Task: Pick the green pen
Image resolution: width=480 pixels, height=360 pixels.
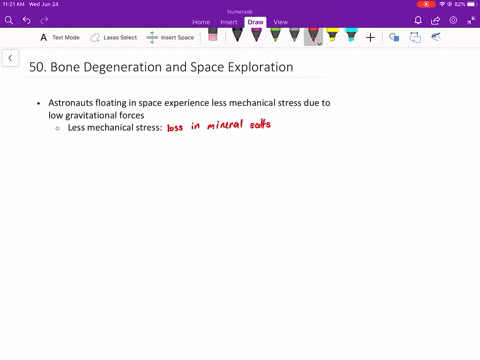Action: (x=275, y=35)
